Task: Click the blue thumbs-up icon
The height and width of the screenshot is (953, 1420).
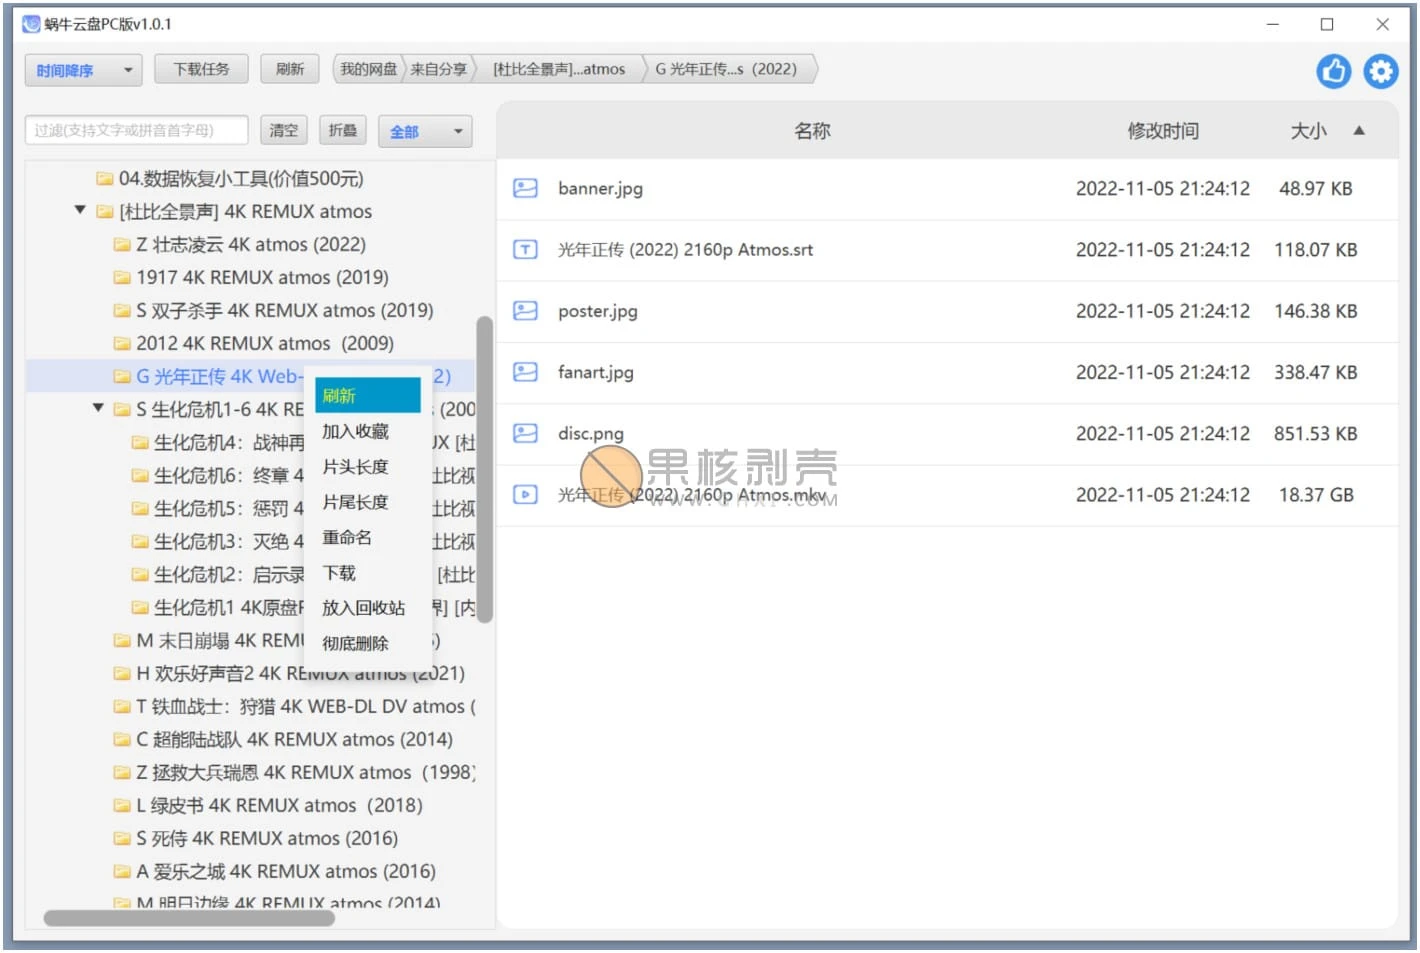Action: click(1333, 71)
